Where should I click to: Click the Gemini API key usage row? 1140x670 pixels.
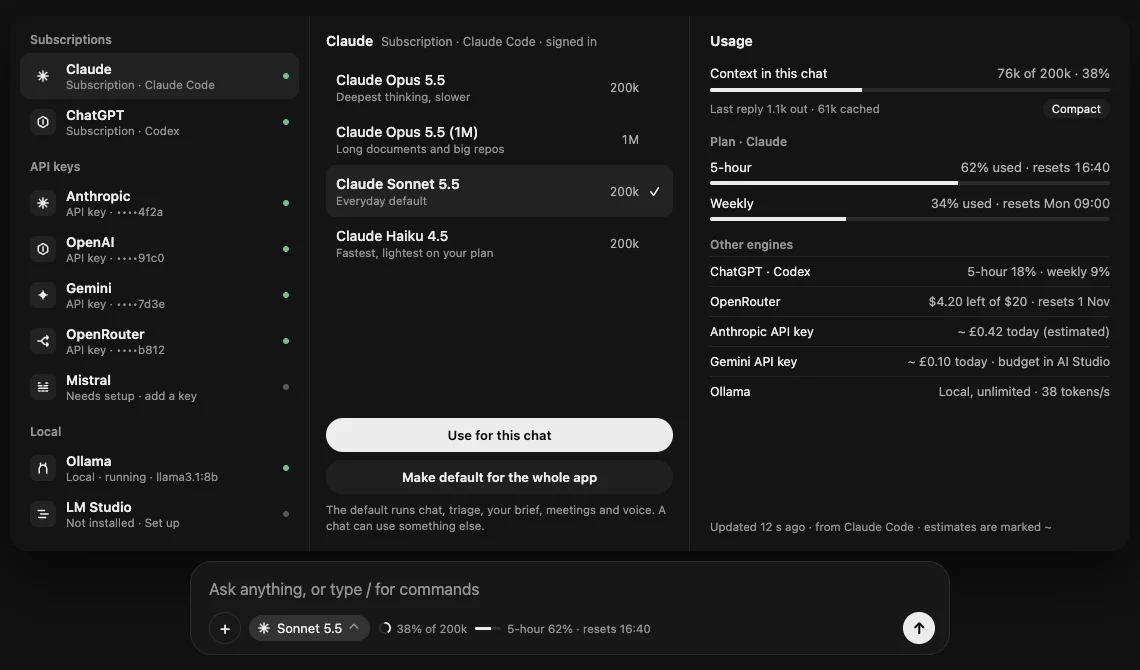[910, 361]
